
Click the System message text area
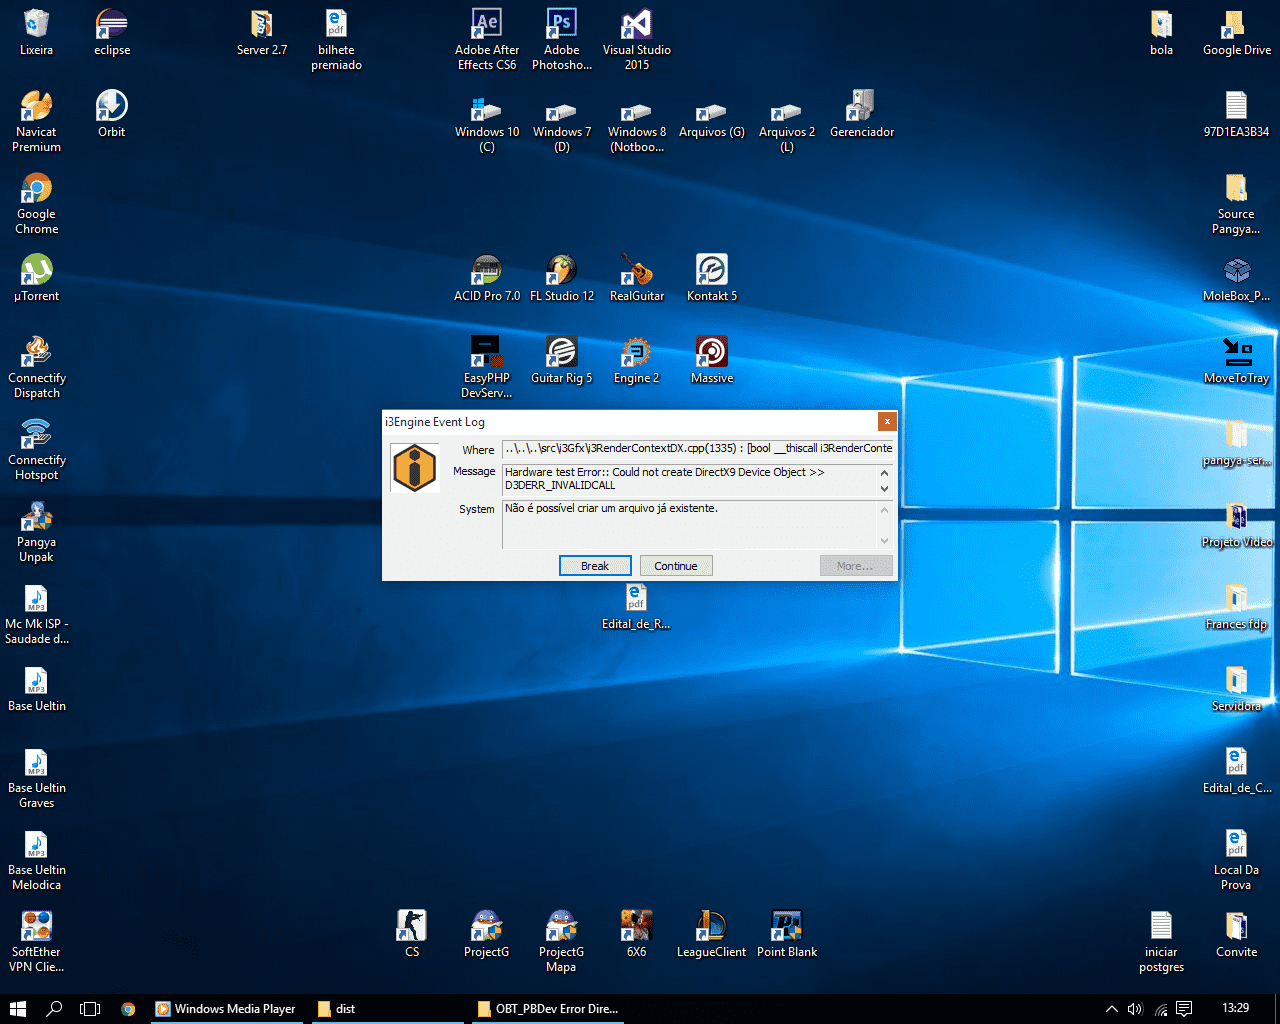pos(690,525)
